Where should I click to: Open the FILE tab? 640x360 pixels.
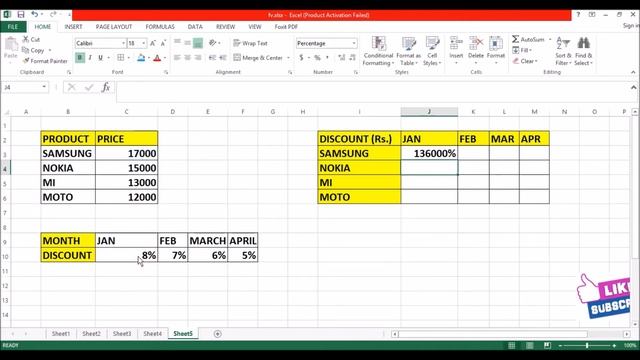[x=13, y=27]
